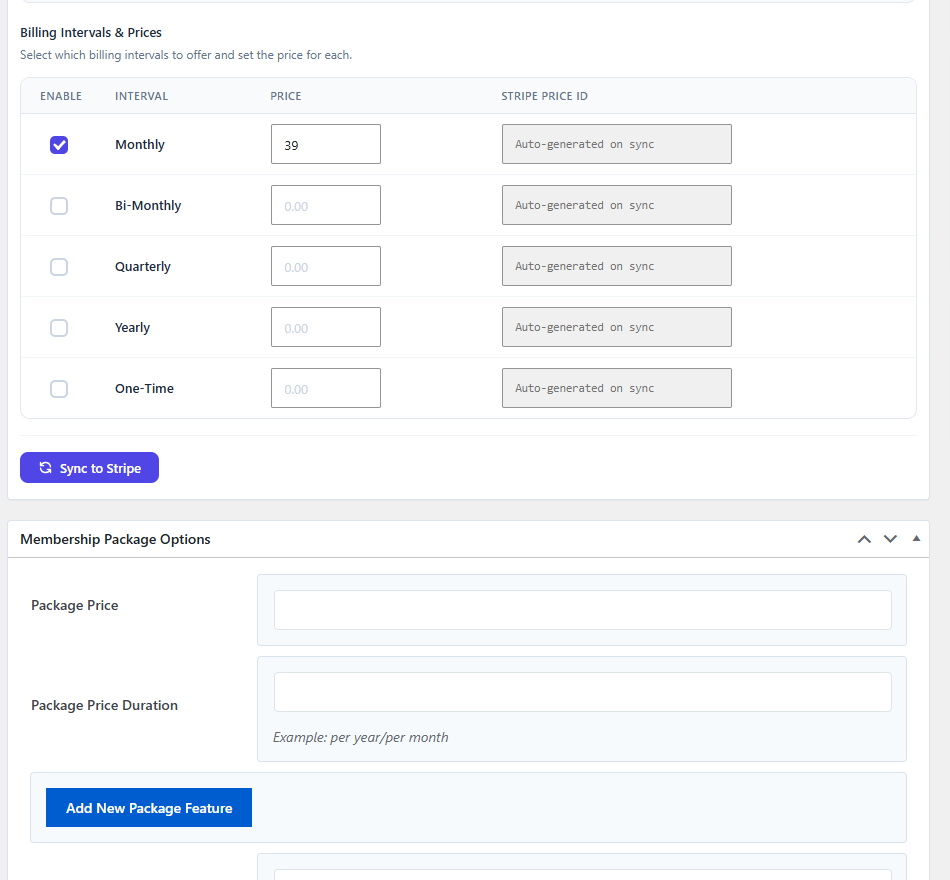Click the STRIPE PRICE ID column header
The height and width of the screenshot is (880, 950).
pyautogui.click(x=544, y=96)
